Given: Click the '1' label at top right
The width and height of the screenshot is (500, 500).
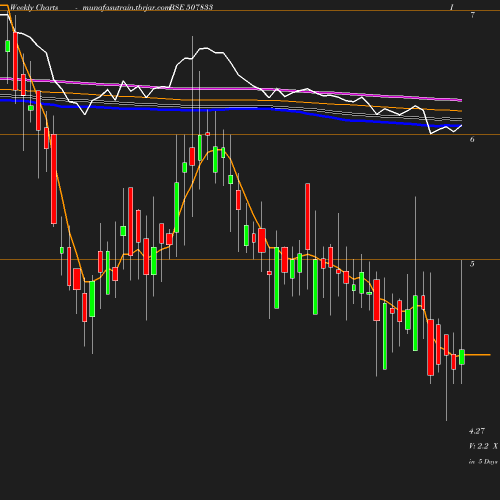Looking at the screenshot, I should click(452, 7).
